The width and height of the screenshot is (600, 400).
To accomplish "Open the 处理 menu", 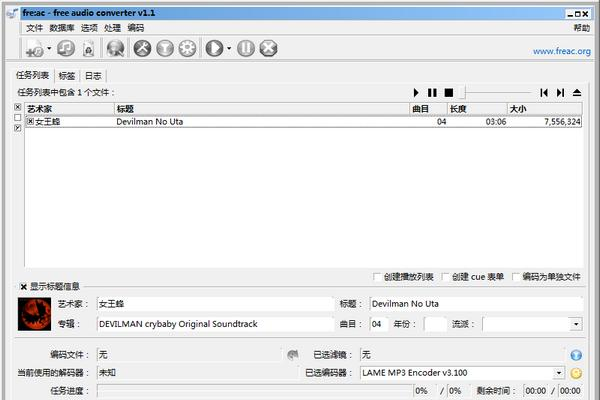I will point(112,28).
